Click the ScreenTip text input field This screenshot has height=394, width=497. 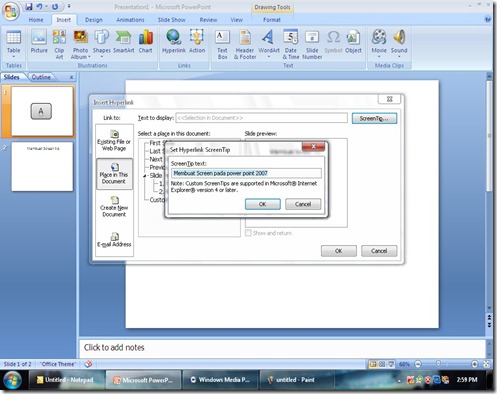[246, 173]
